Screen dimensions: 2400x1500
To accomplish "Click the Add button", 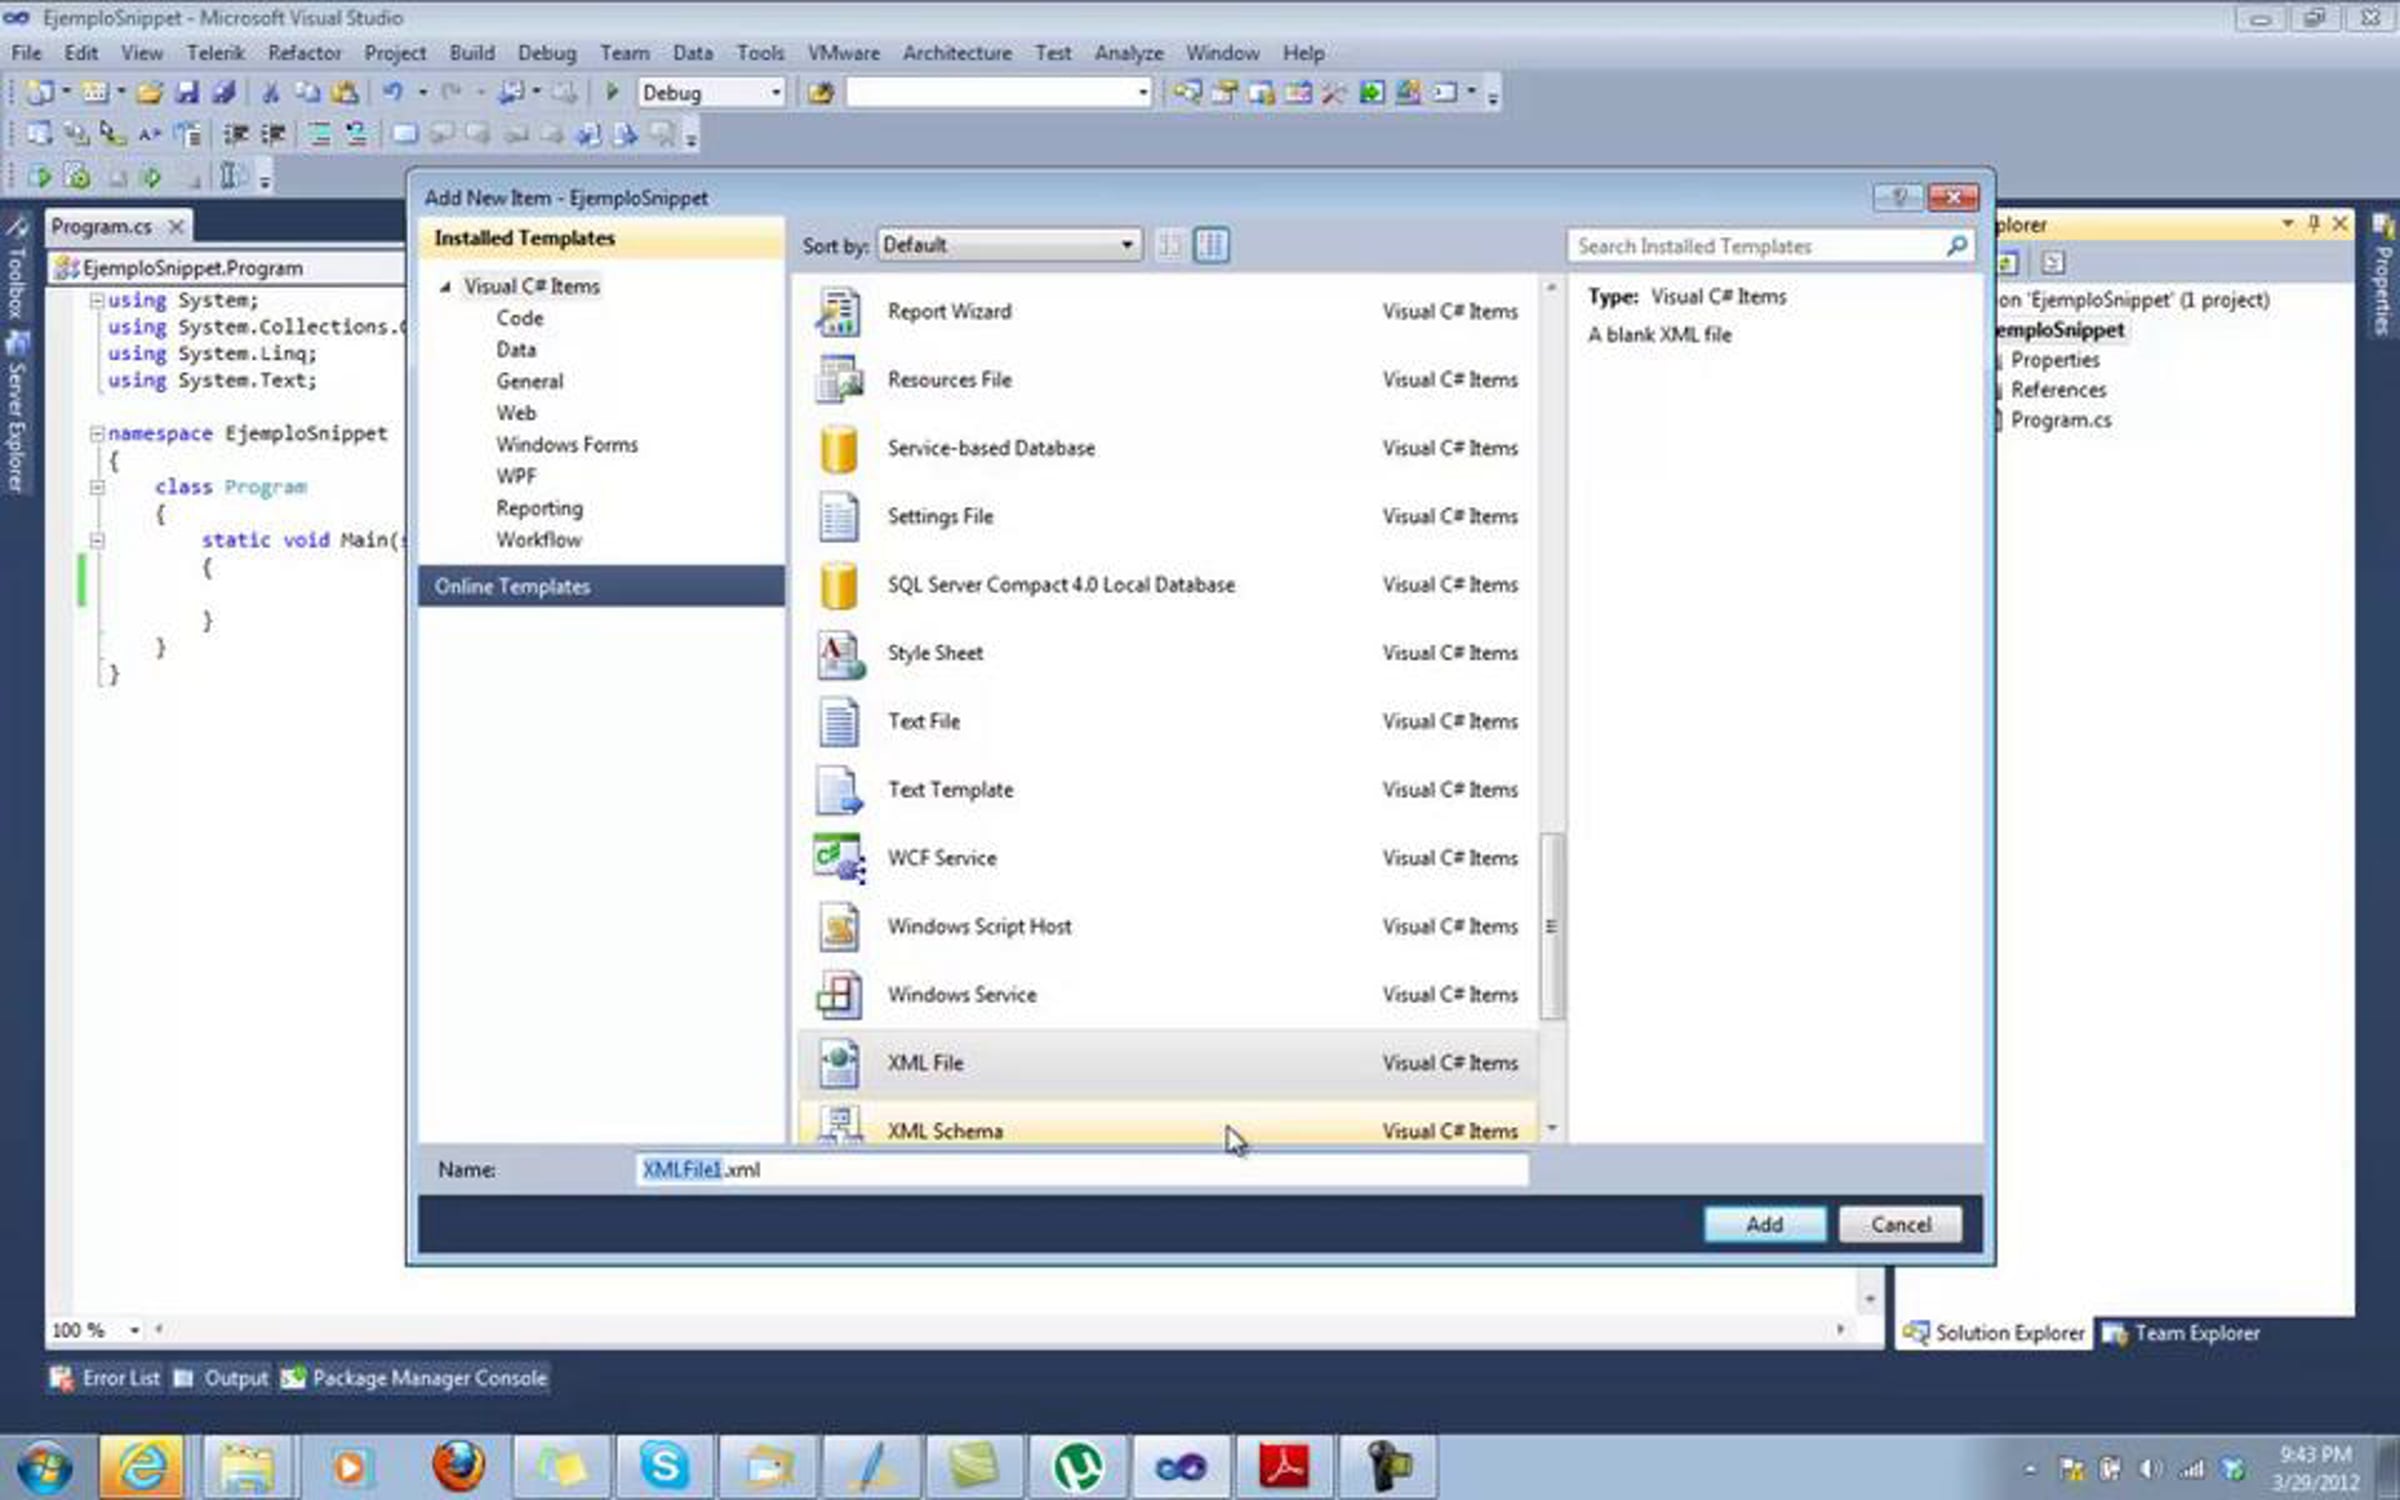I will click(1764, 1224).
